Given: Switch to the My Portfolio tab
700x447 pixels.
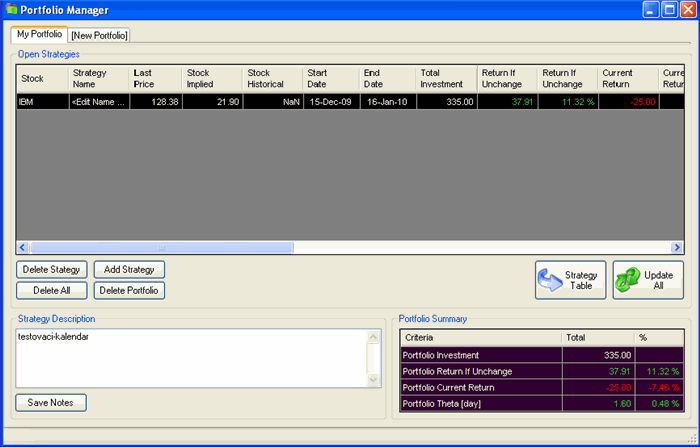Looking at the screenshot, I should [39, 35].
